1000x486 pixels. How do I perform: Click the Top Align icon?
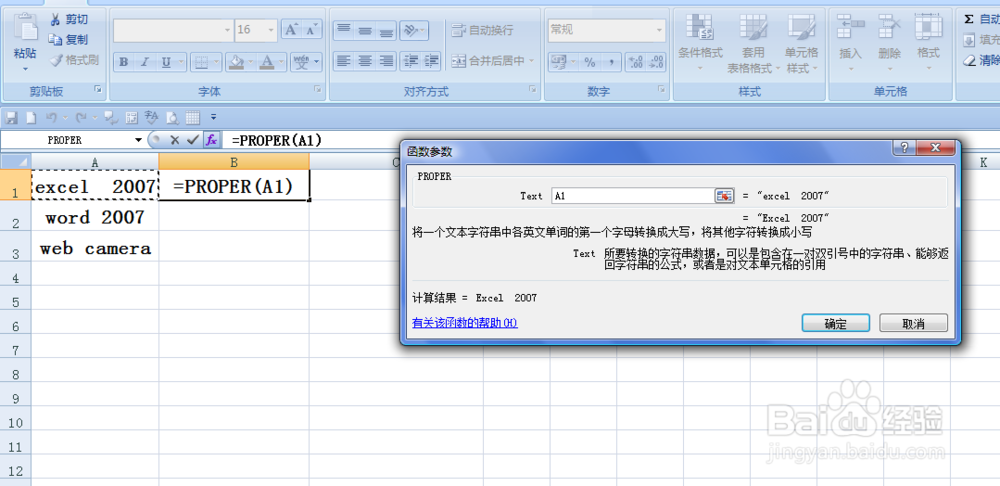pyautogui.click(x=344, y=29)
